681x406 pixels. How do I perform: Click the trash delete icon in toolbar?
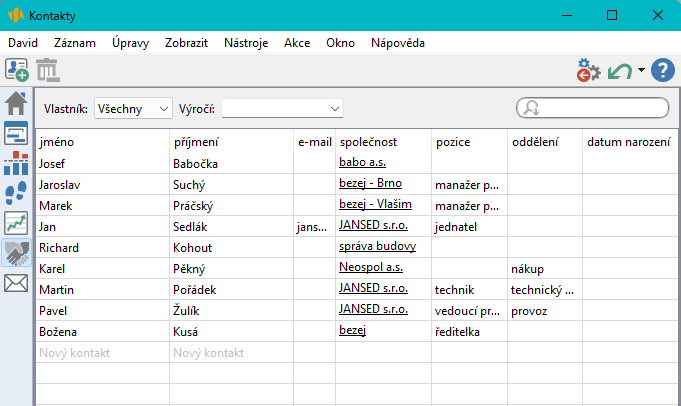(47, 70)
